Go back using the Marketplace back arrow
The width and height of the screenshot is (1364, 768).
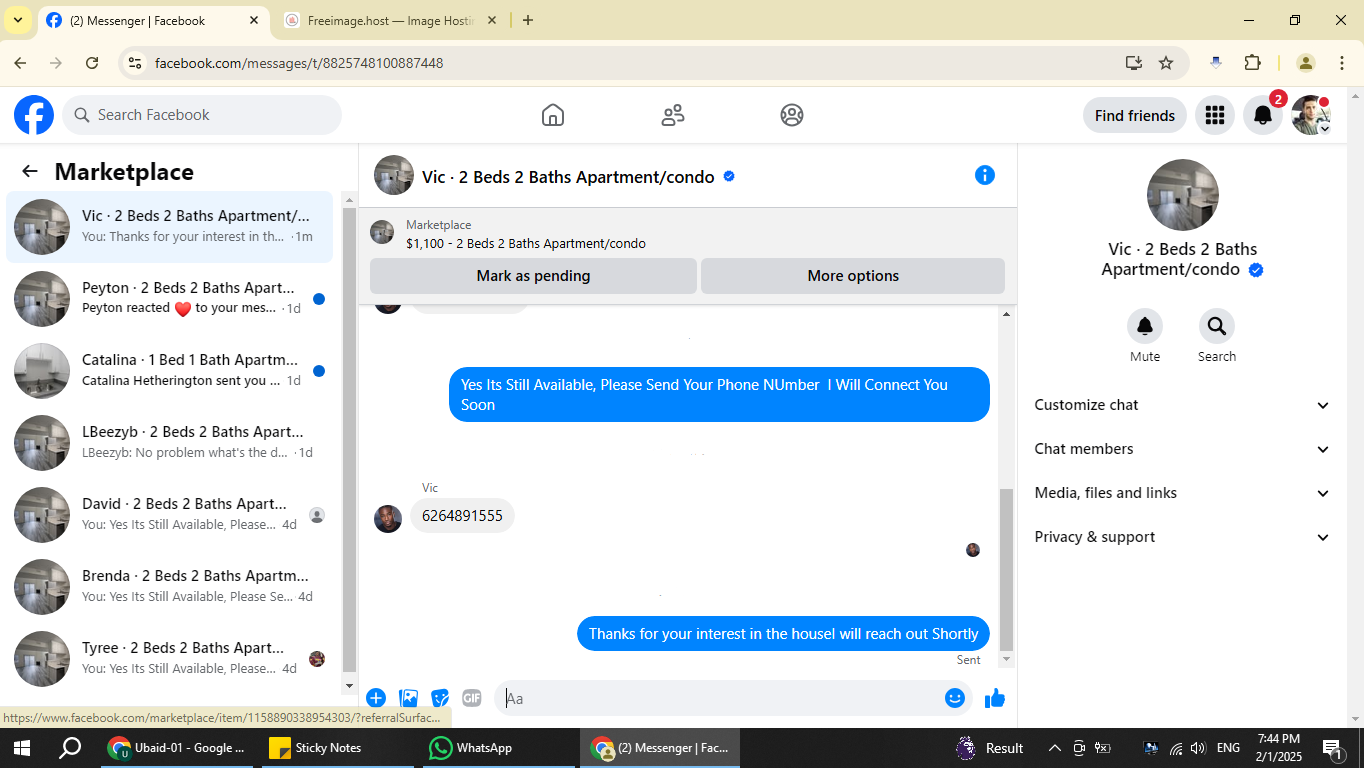tap(30, 171)
